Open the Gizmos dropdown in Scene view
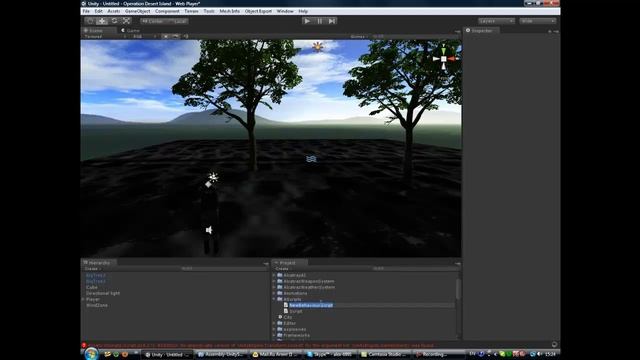Viewport: 640px width, 360px height. point(359,36)
